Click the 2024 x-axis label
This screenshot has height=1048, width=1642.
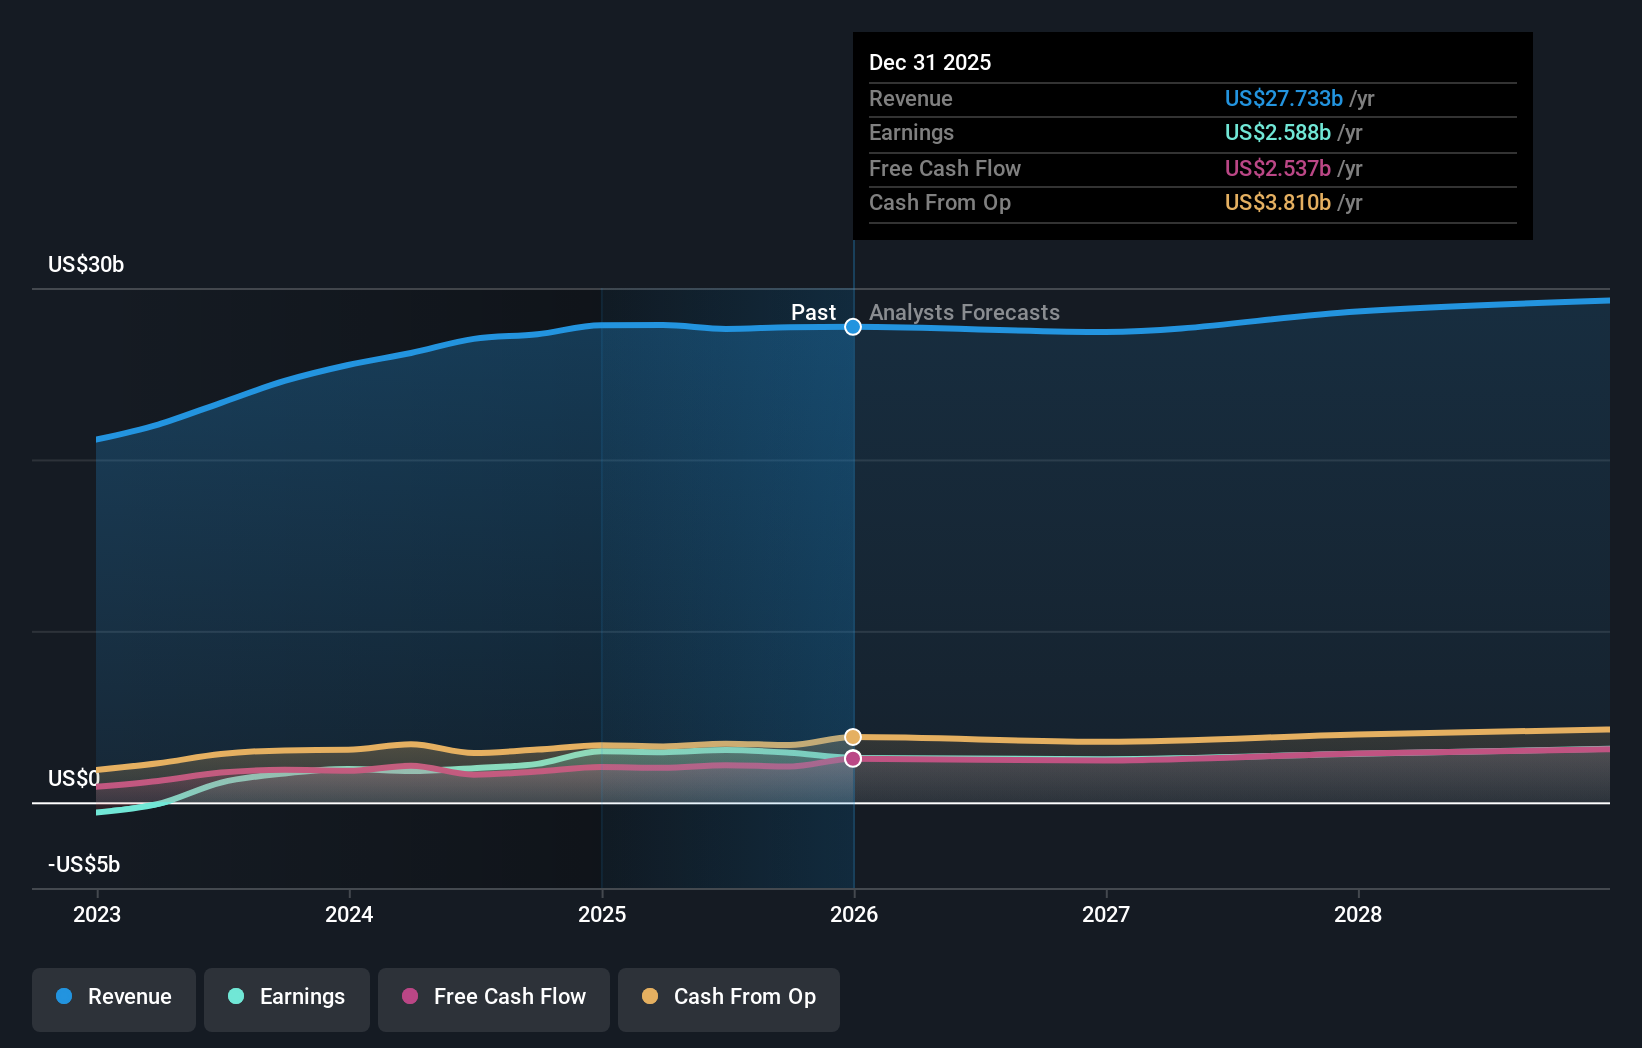pyautogui.click(x=349, y=915)
